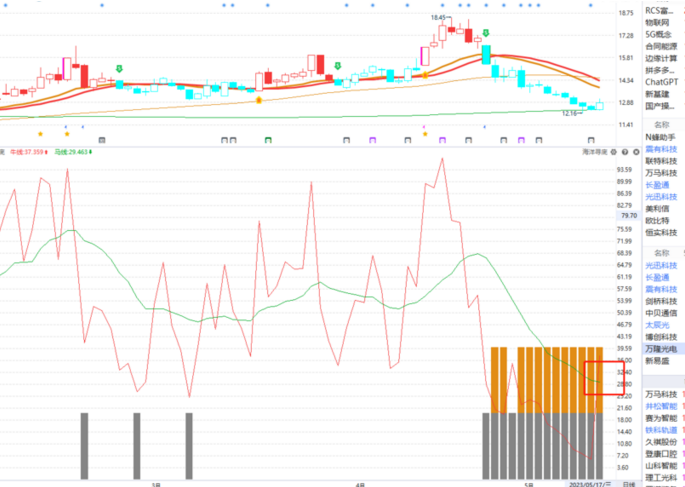This screenshot has width=685, height=487.
Task: Click the 马线:29.463 indicator label
Action: (x=73, y=152)
